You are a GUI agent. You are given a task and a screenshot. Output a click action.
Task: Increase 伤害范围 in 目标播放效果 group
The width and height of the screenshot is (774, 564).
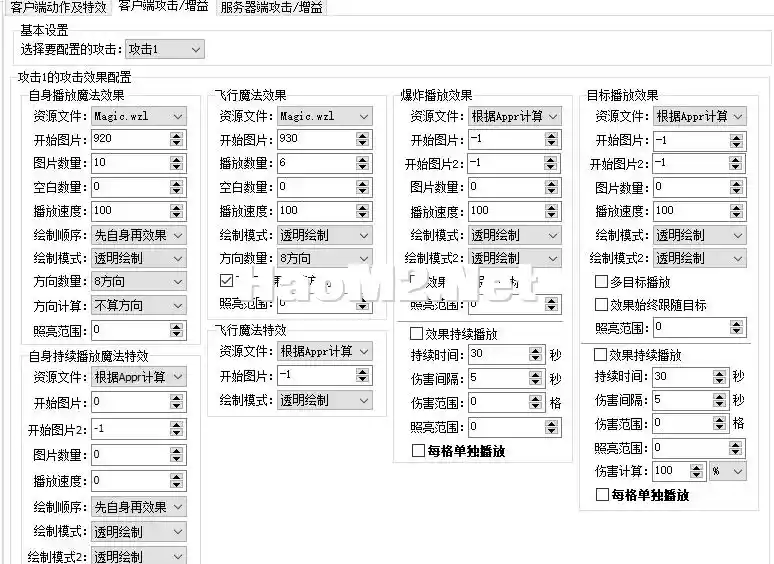coord(720,419)
